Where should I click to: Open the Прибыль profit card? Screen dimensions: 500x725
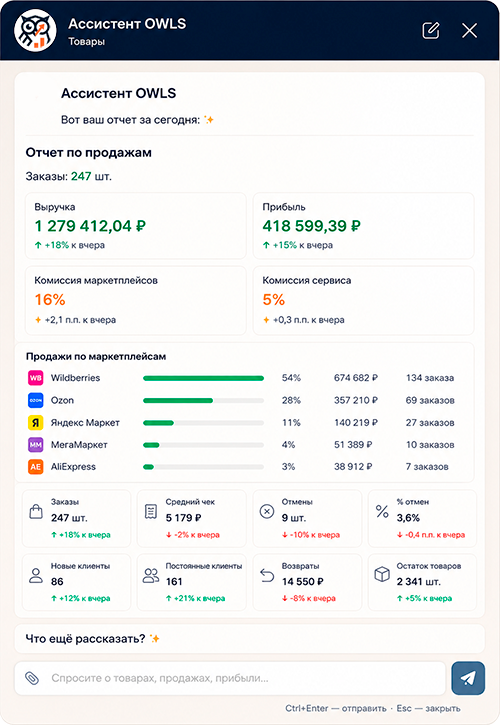coord(364,226)
